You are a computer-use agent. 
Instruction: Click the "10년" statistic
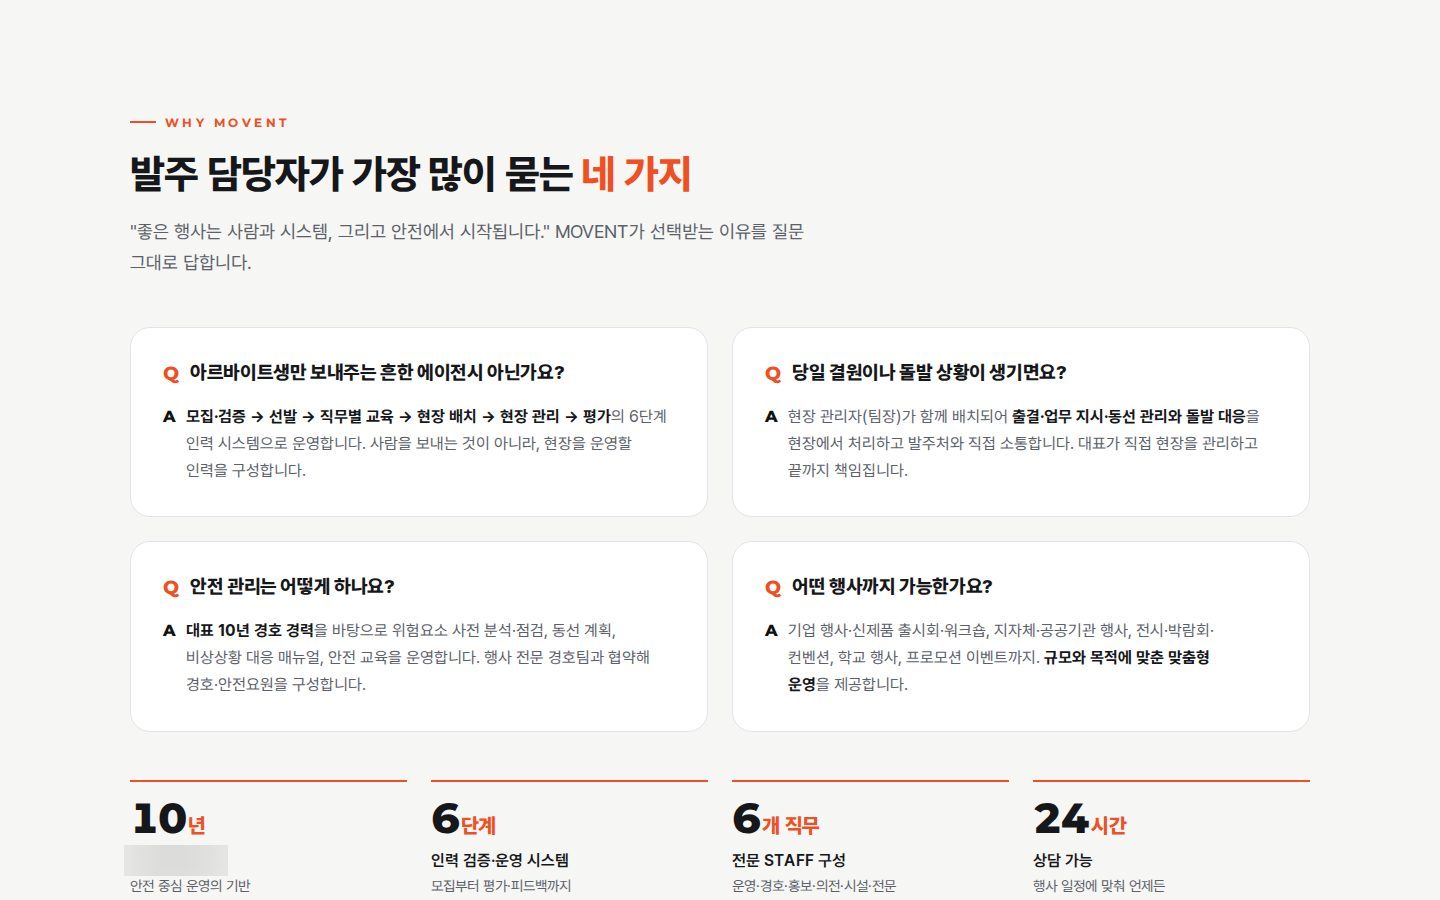click(x=169, y=820)
